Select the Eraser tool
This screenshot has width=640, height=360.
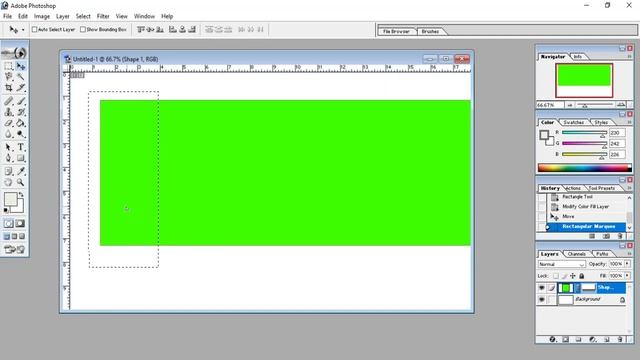[9, 123]
